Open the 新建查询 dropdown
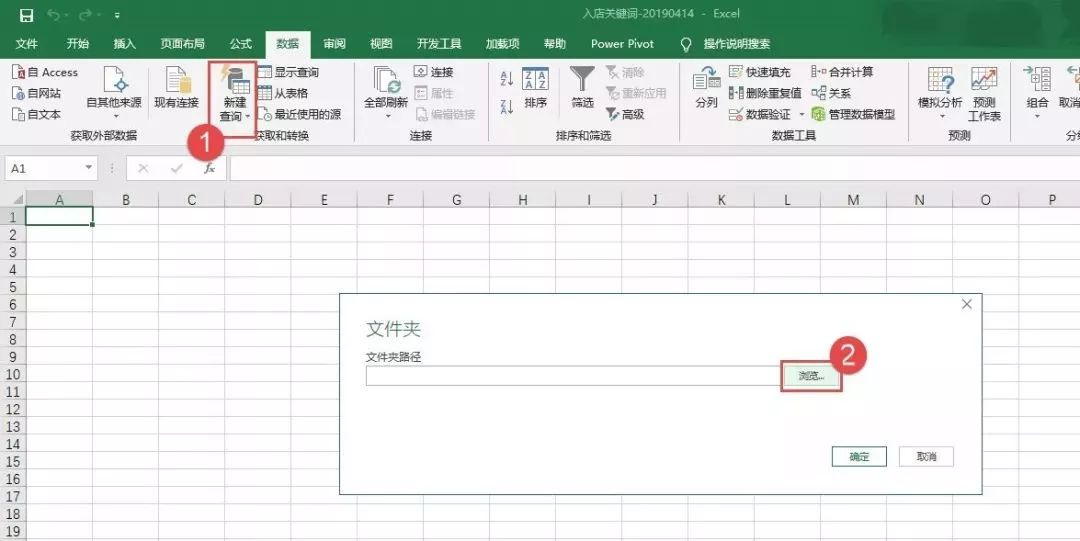The width and height of the screenshot is (1080, 541). point(234,96)
